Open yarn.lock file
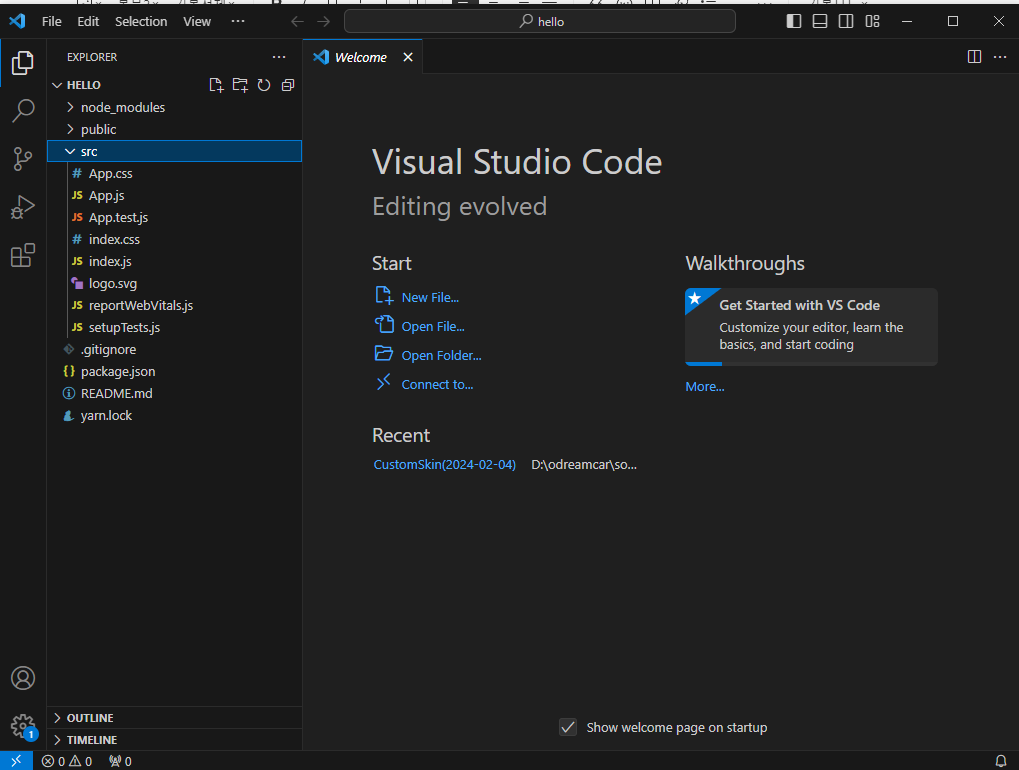This screenshot has width=1019, height=770. point(174,415)
